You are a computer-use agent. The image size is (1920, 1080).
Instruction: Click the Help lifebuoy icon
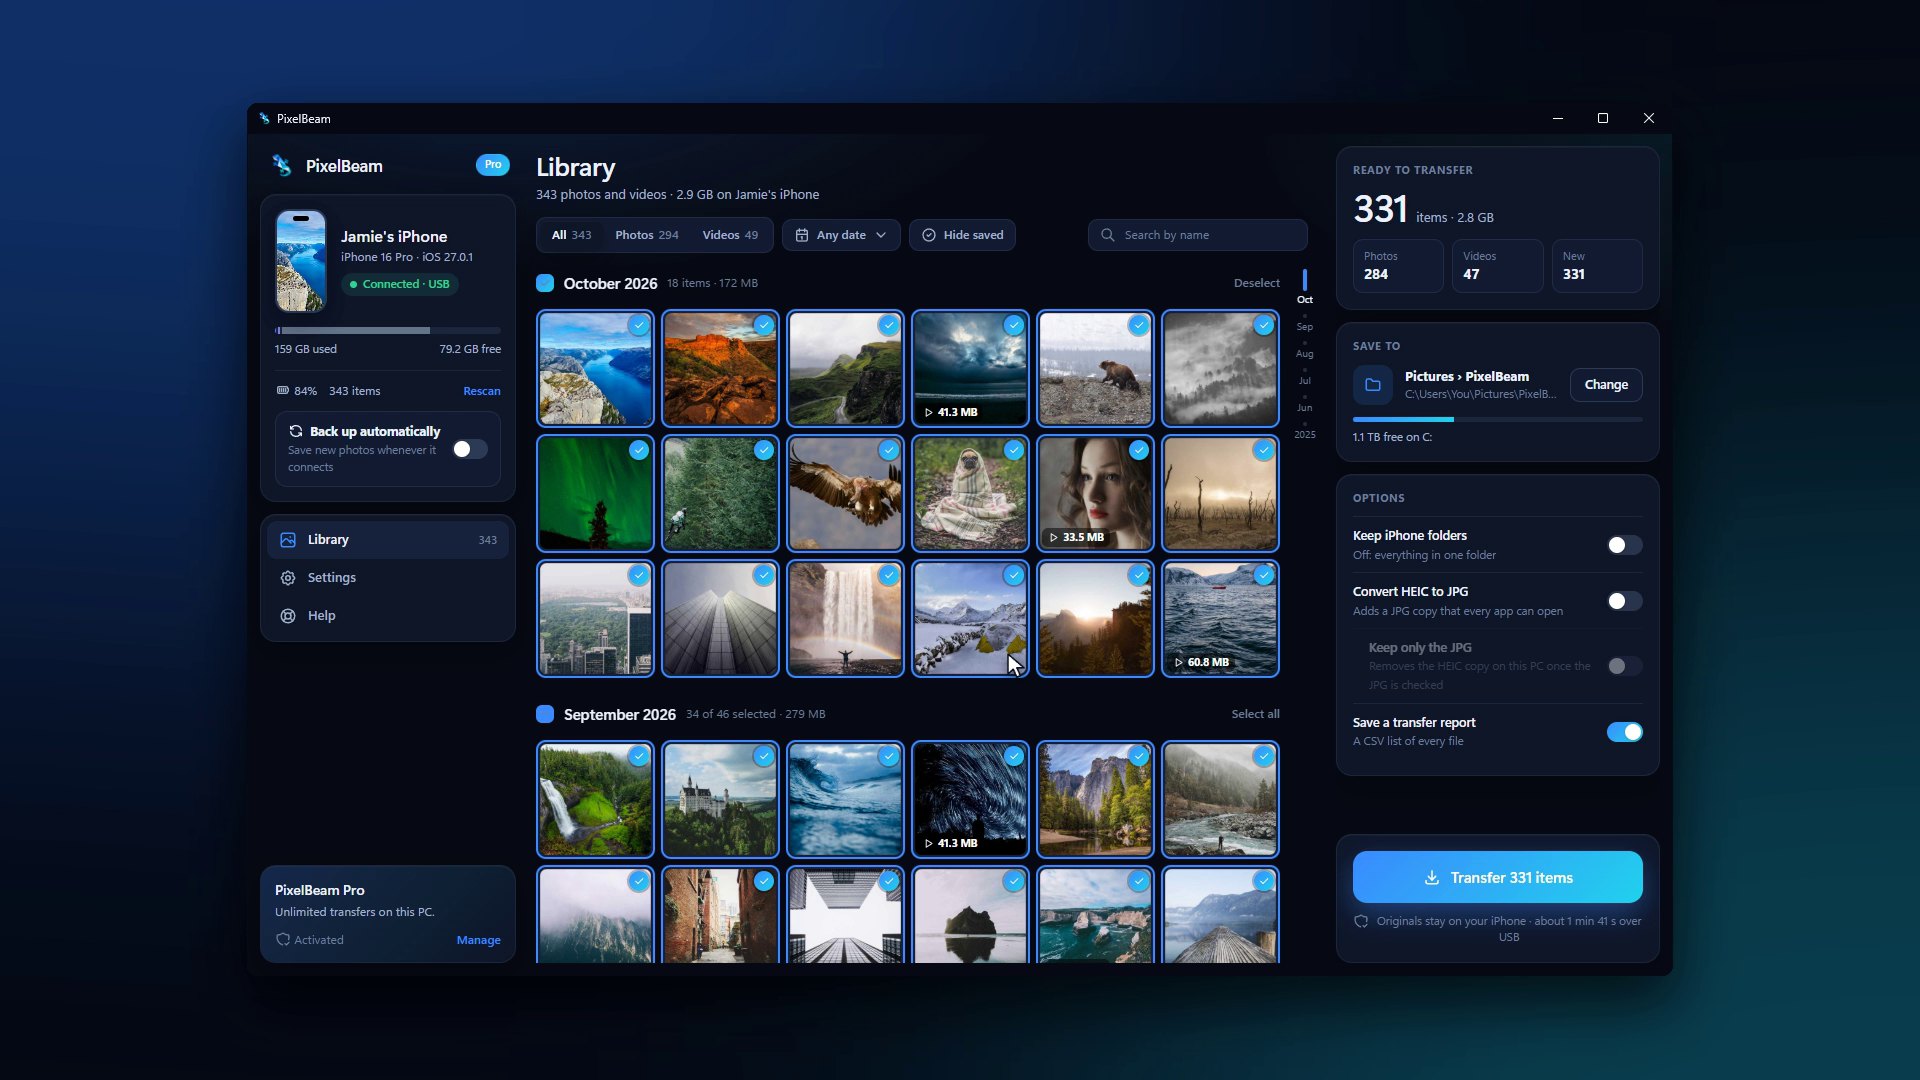288,616
